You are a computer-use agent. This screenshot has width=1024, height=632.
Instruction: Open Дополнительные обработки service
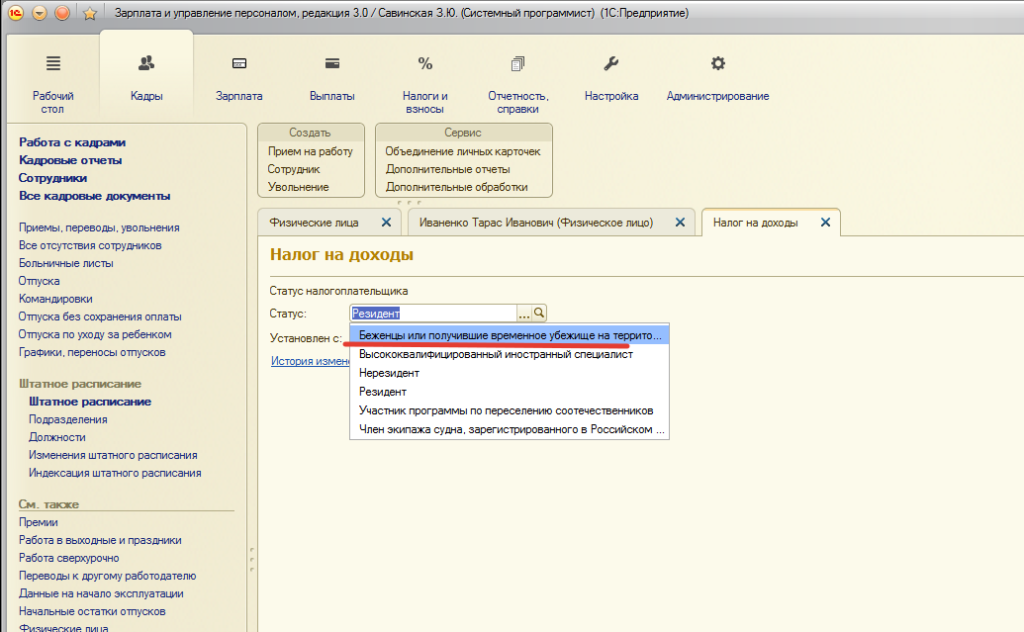point(456,187)
